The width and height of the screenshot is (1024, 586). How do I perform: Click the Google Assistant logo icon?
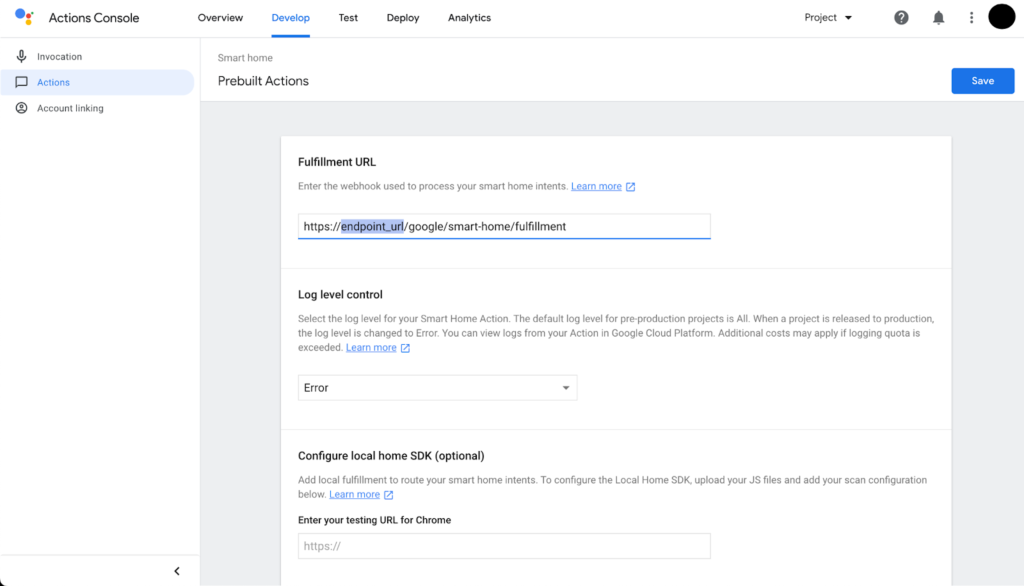pos(25,17)
